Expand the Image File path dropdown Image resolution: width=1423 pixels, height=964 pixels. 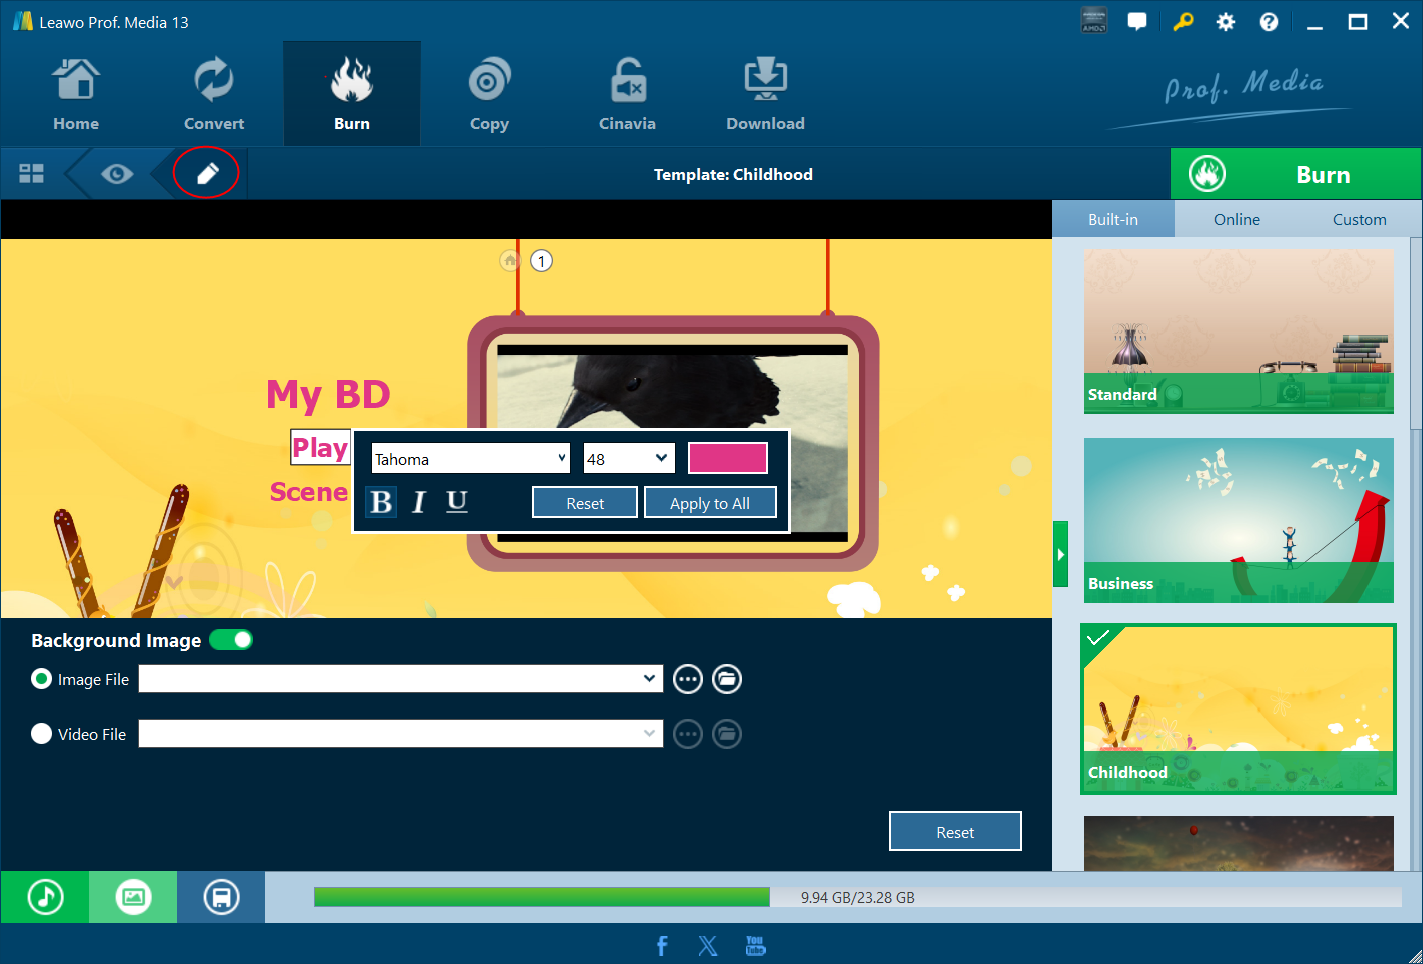(650, 679)
